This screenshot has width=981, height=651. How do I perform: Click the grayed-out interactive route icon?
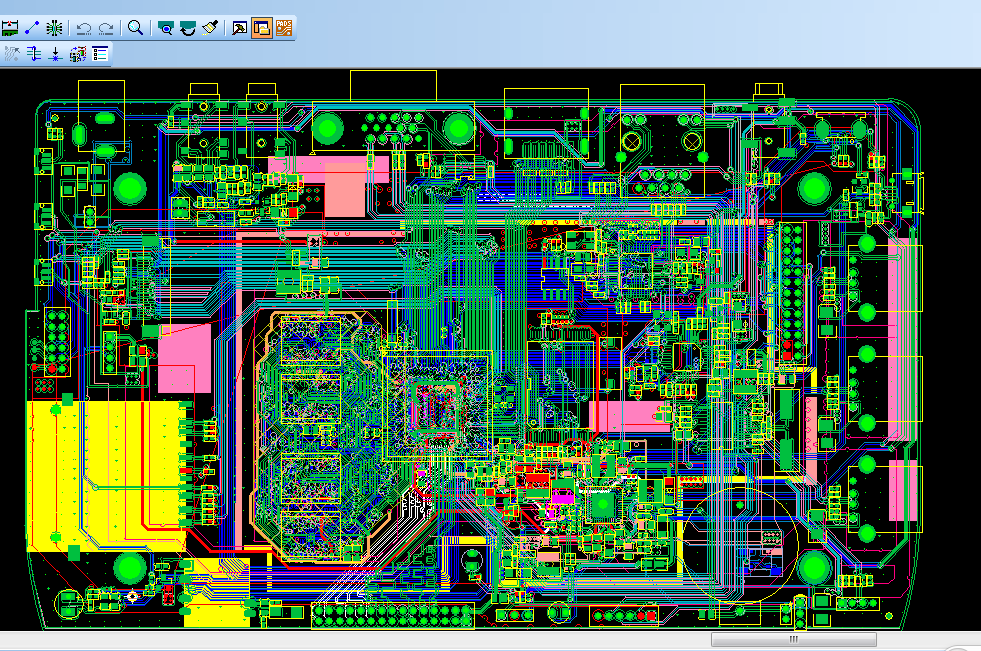pos(11,54)
